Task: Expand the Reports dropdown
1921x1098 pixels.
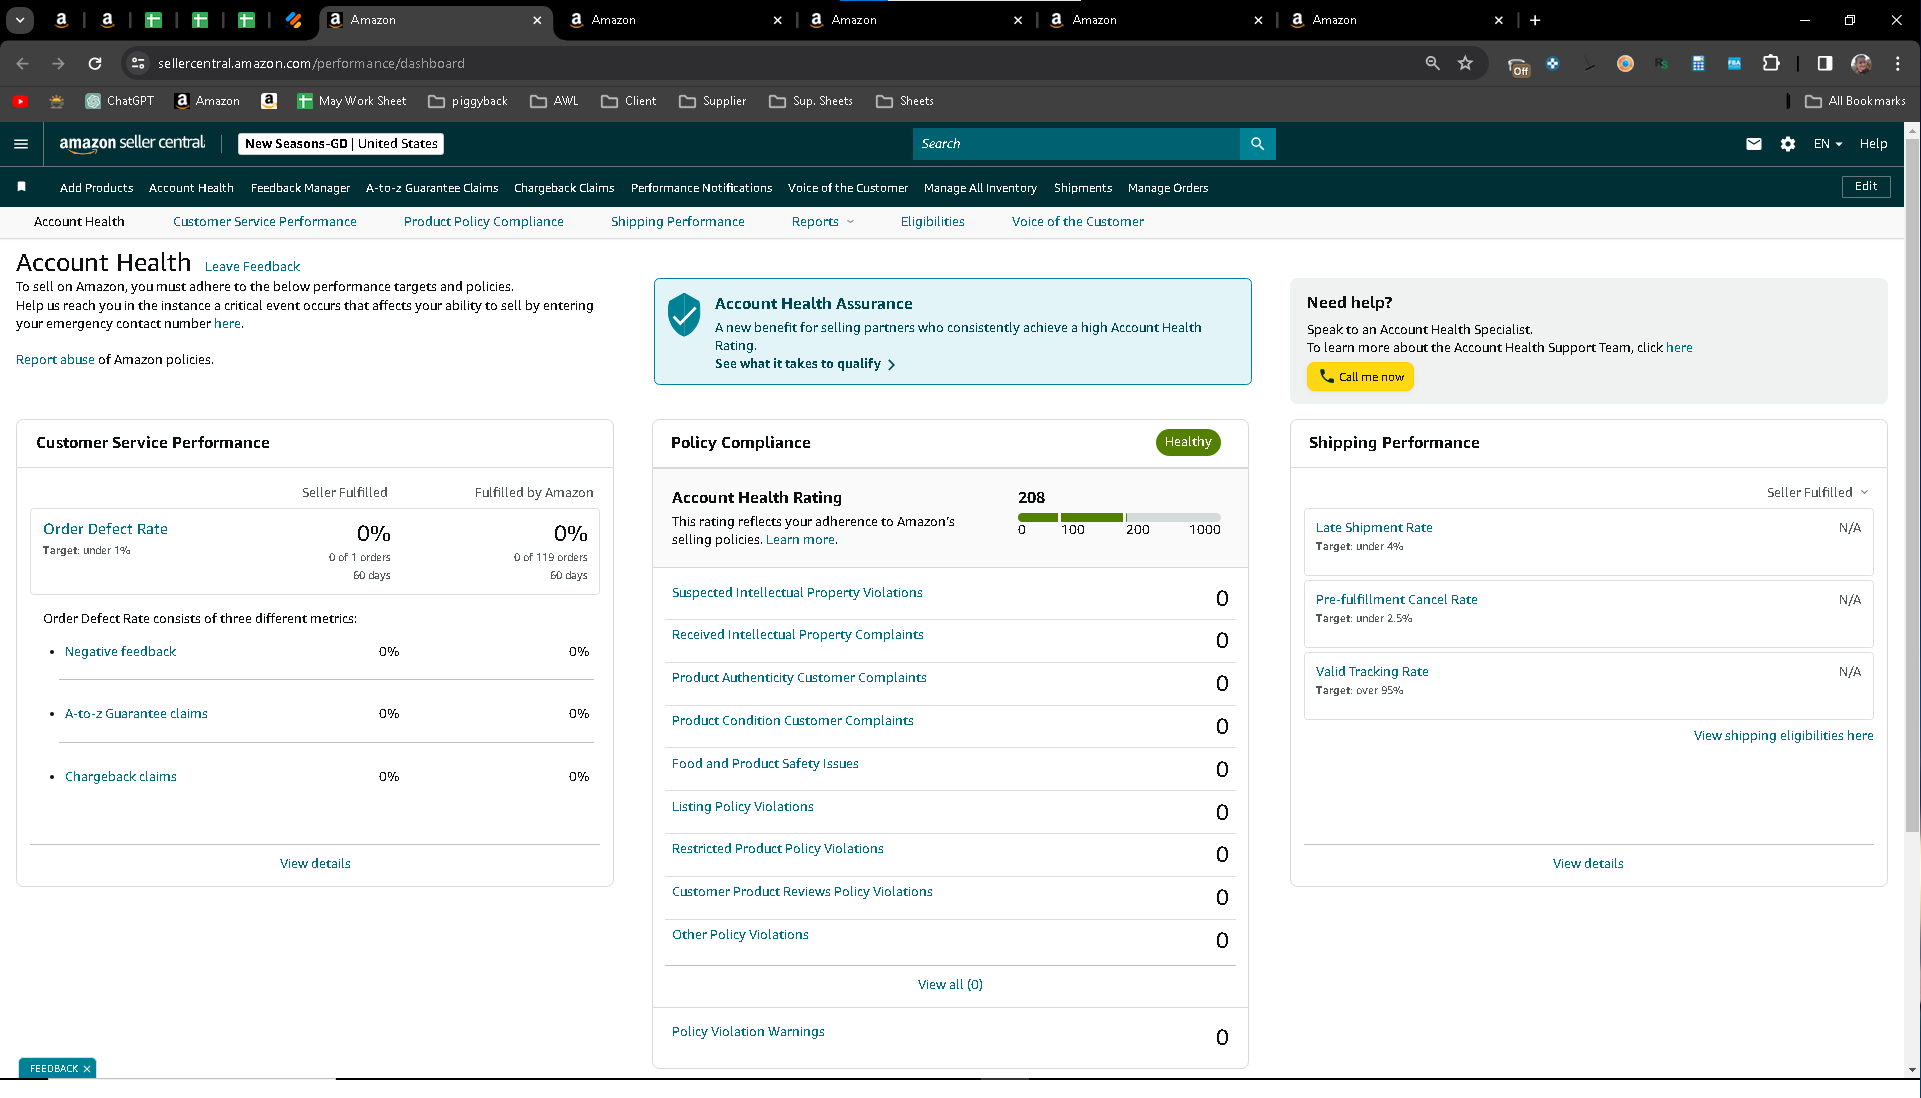Action: click(x=823, y=222)
